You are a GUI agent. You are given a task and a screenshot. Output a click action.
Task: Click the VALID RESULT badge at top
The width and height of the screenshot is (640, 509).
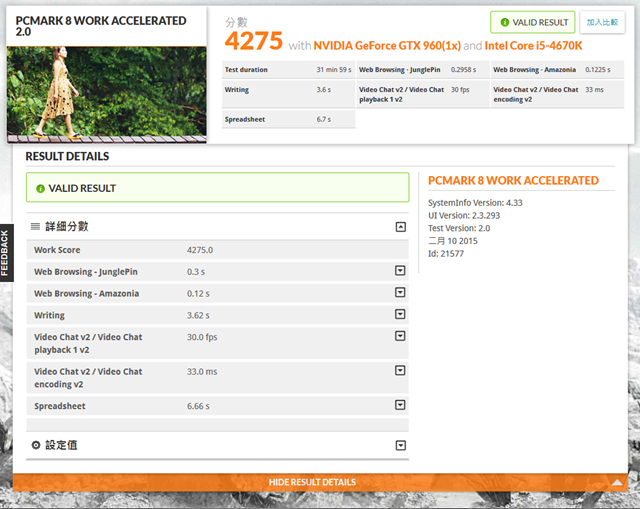[533, 22]
